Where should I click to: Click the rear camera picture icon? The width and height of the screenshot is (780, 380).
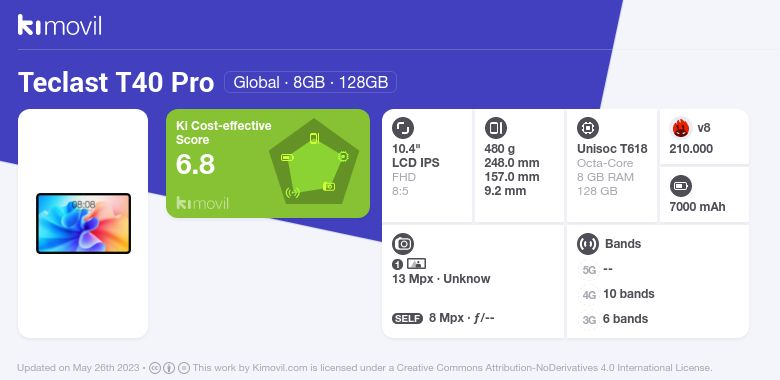[416, 264]
